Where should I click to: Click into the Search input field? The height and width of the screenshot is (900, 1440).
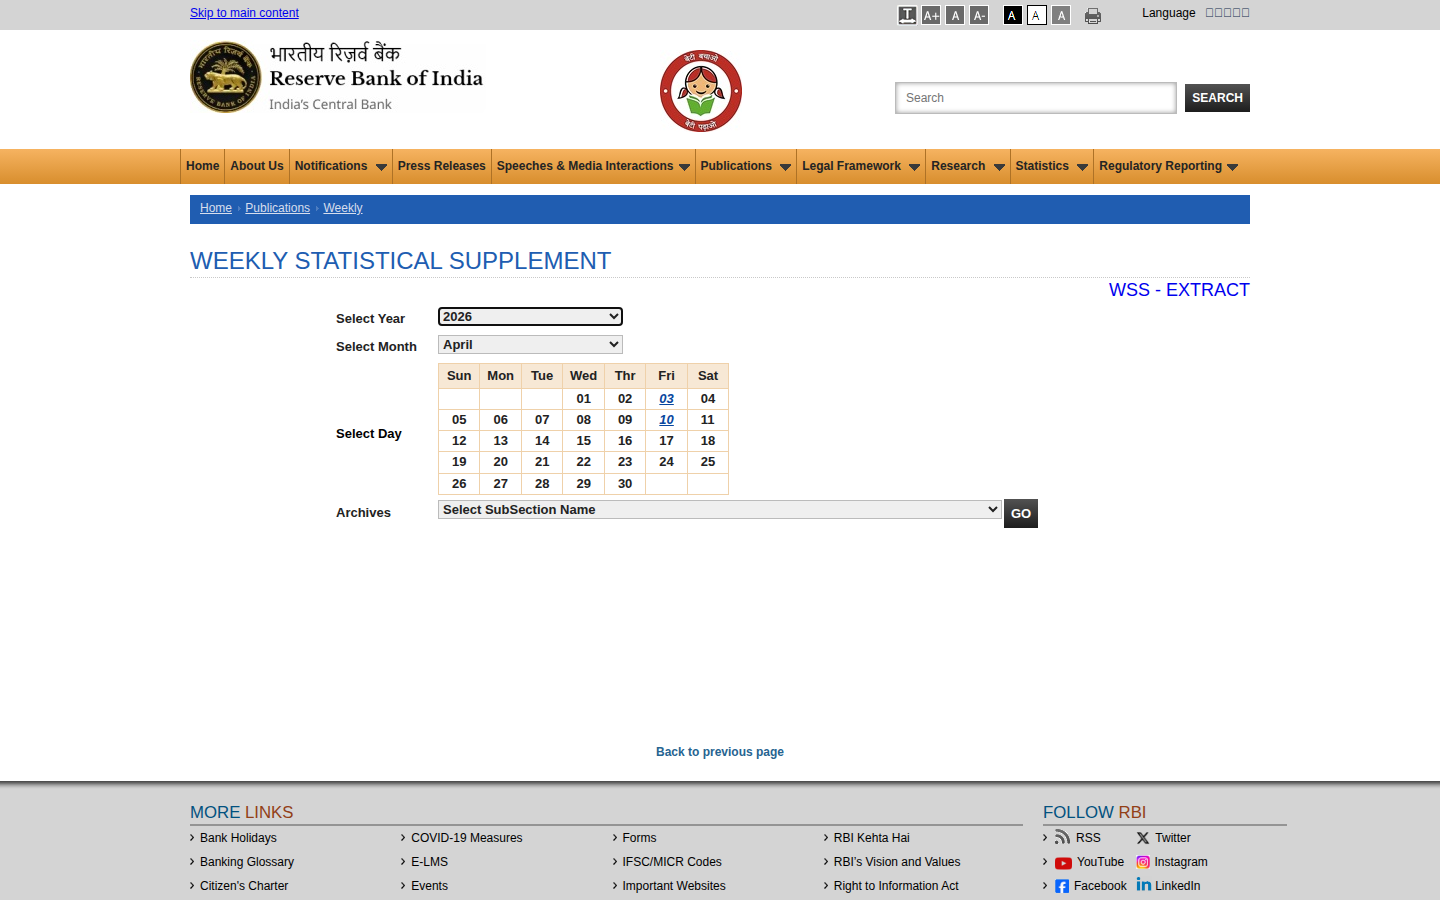coord(1036,98)
